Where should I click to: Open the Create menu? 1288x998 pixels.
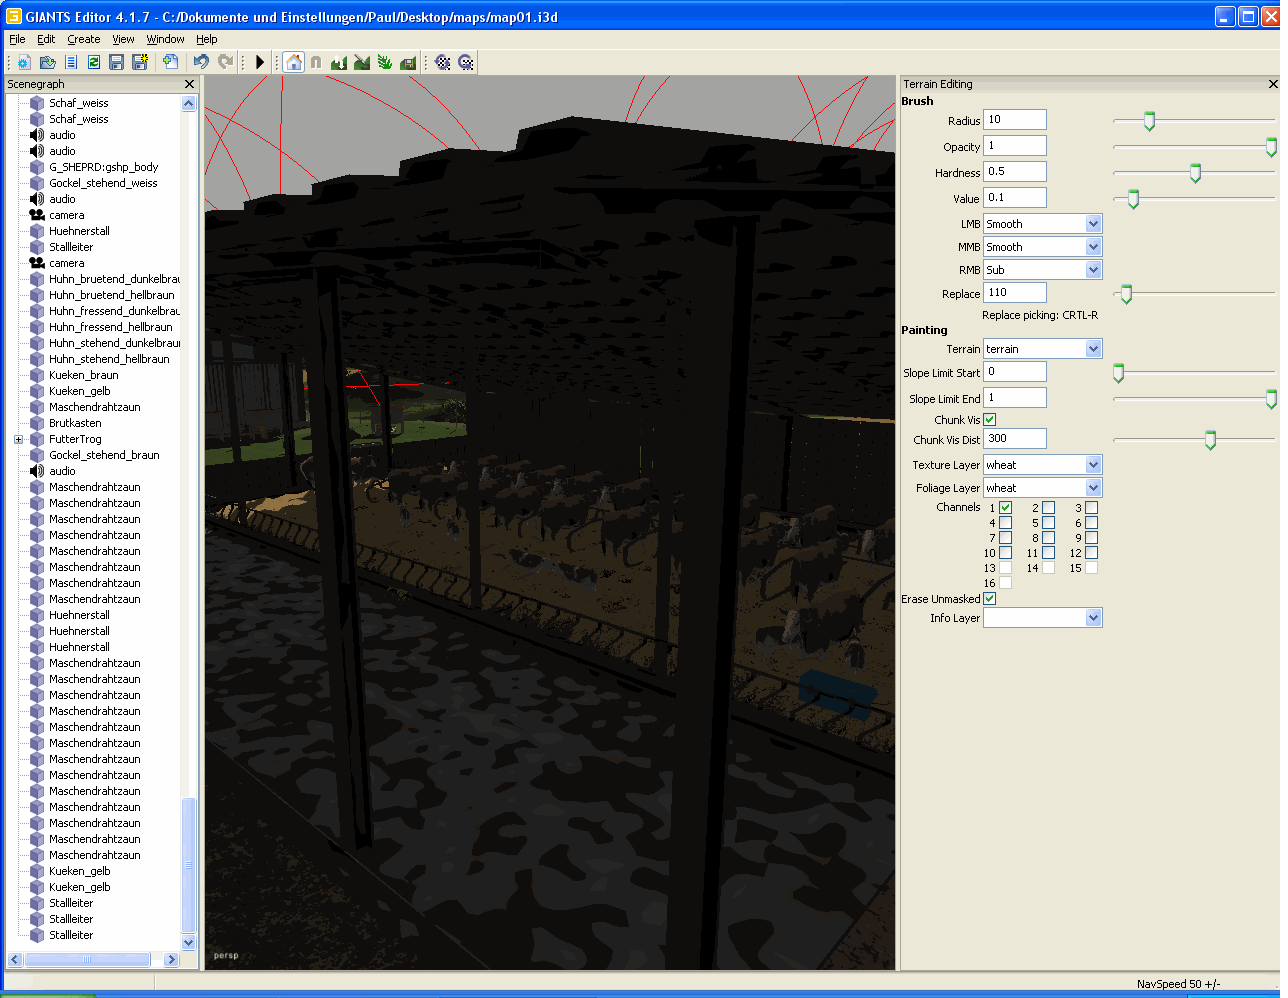(x=84, y=39)
